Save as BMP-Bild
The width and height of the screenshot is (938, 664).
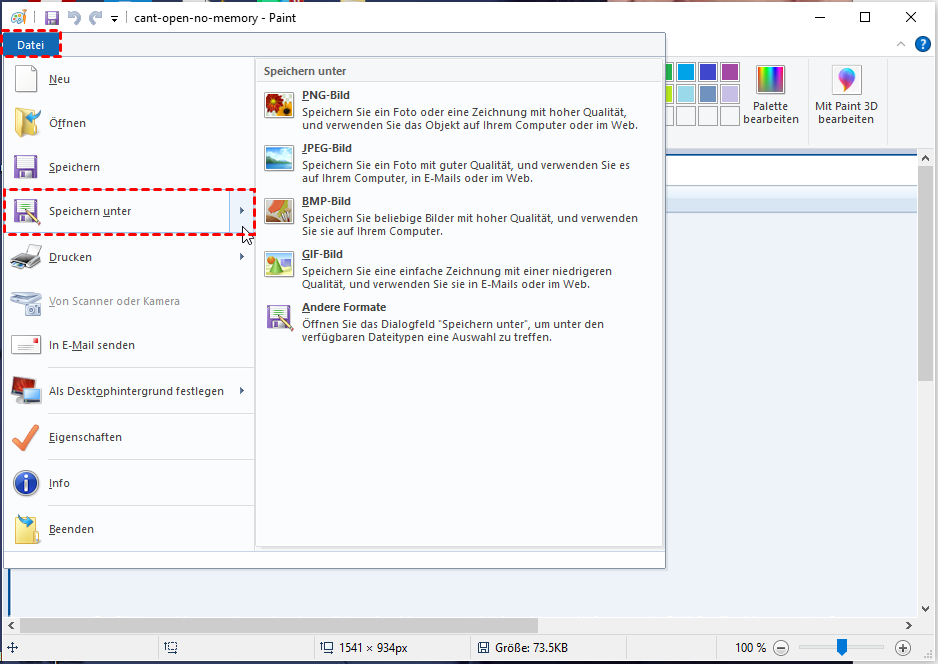(459, 216)
